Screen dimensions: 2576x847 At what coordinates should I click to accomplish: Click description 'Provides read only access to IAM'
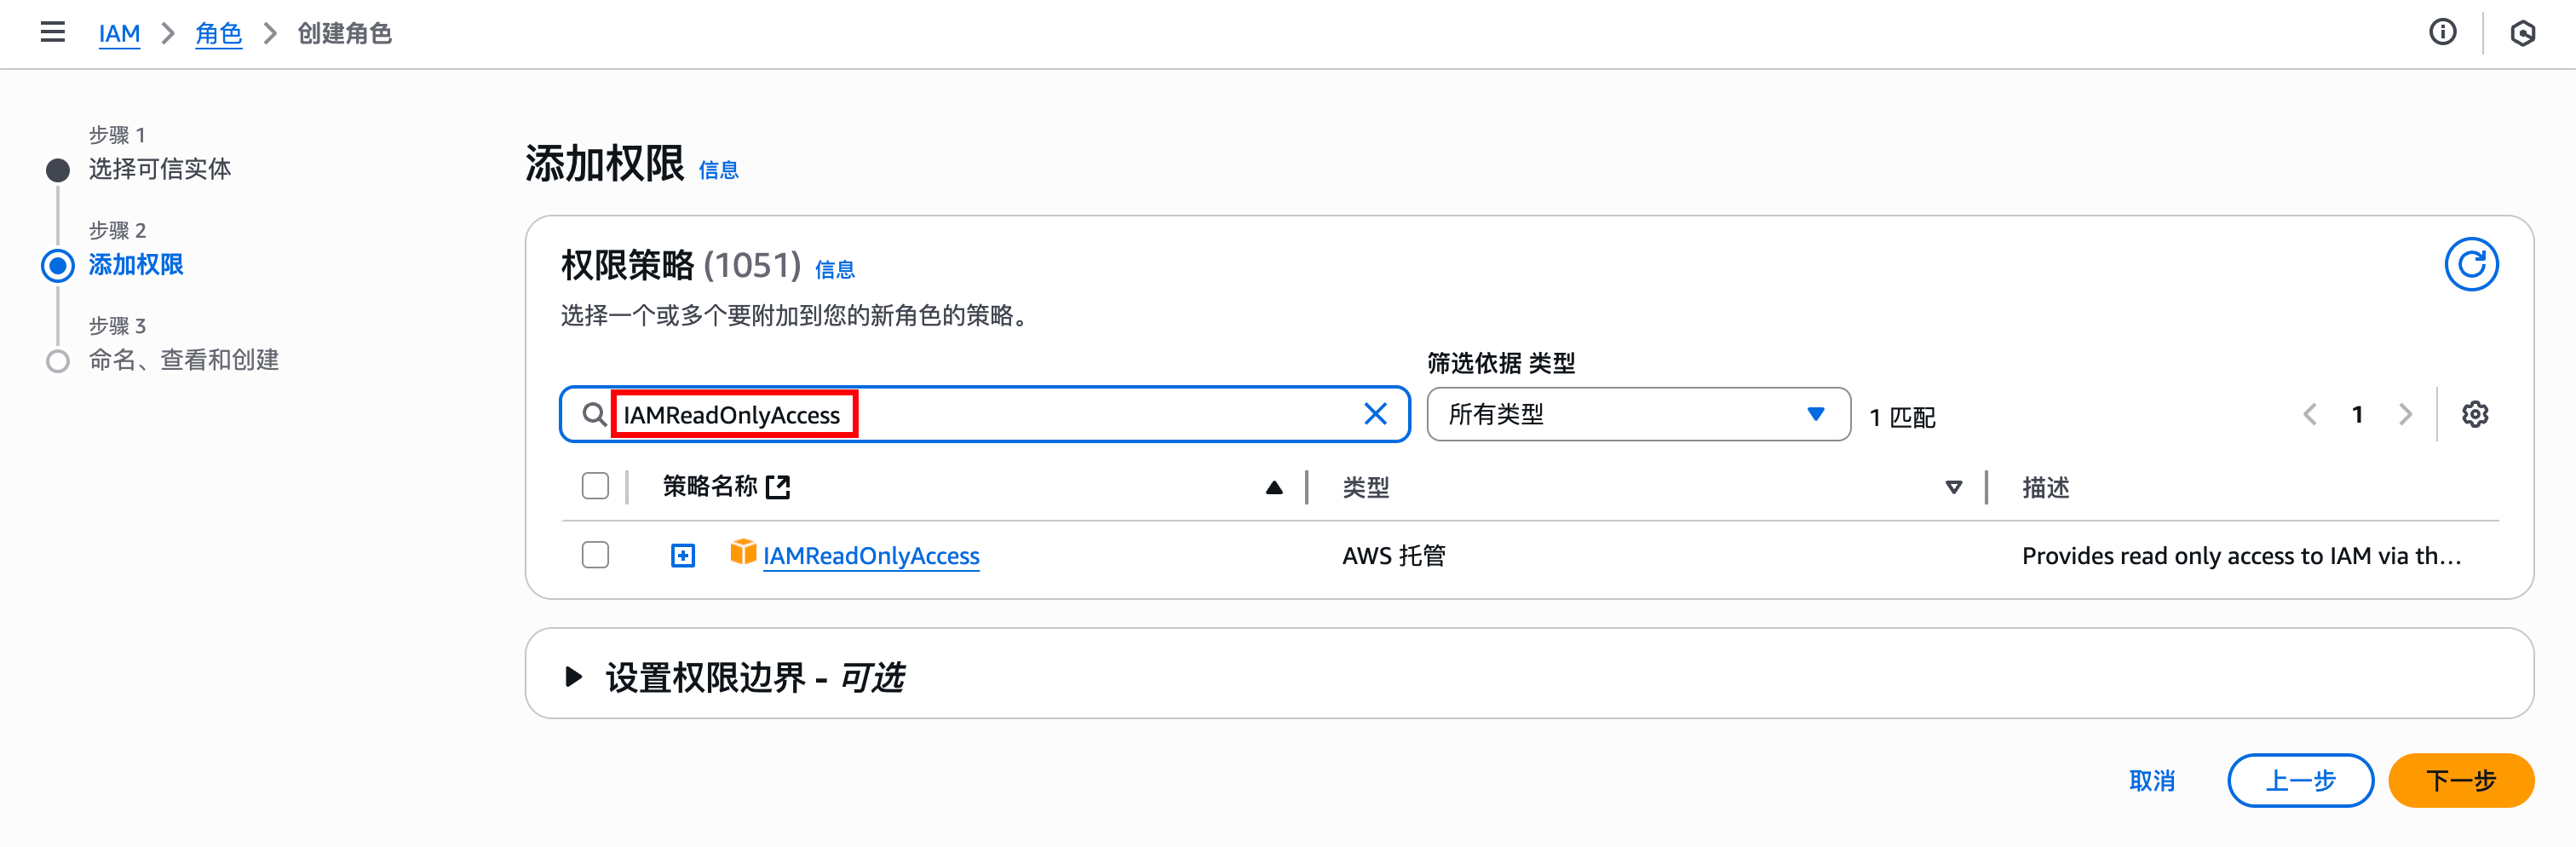(2241, 555)
